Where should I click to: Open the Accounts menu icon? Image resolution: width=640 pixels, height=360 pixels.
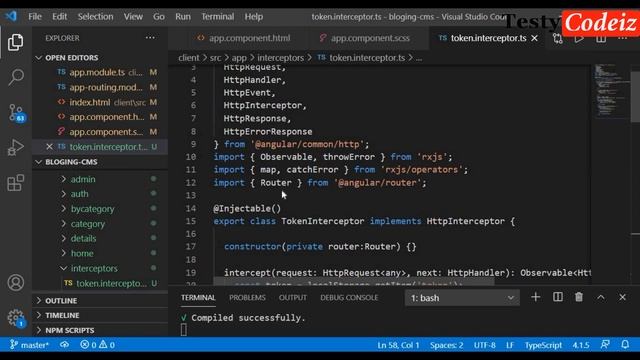[16, 282]
